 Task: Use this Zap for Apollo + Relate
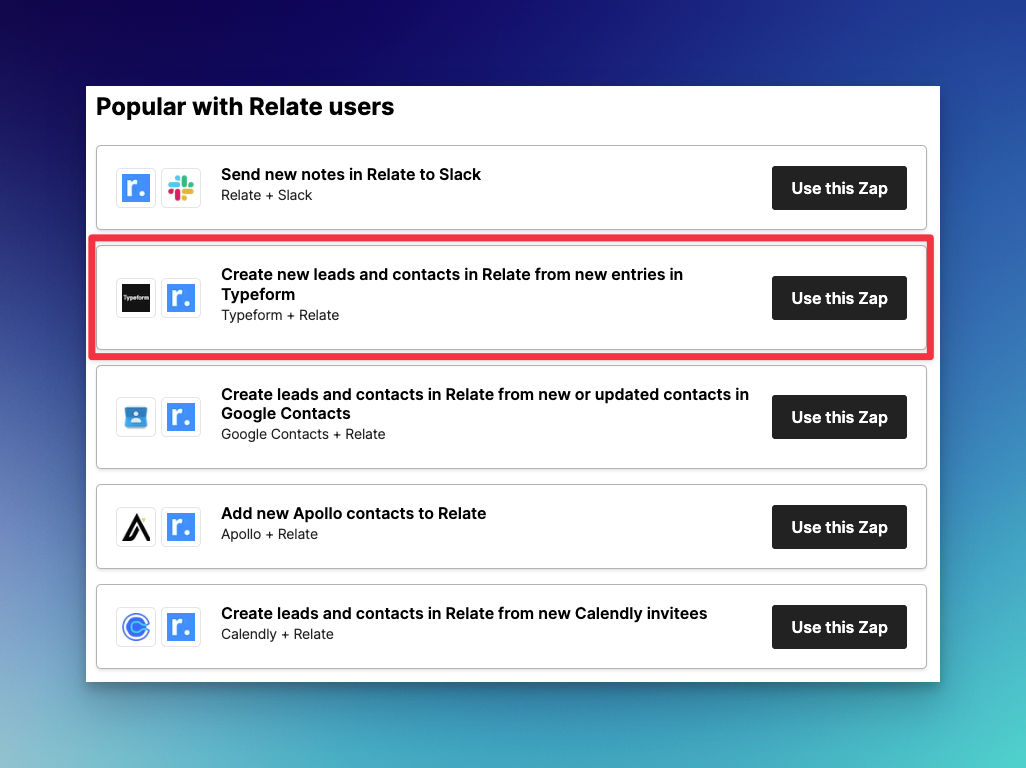(x=839, y=527)
